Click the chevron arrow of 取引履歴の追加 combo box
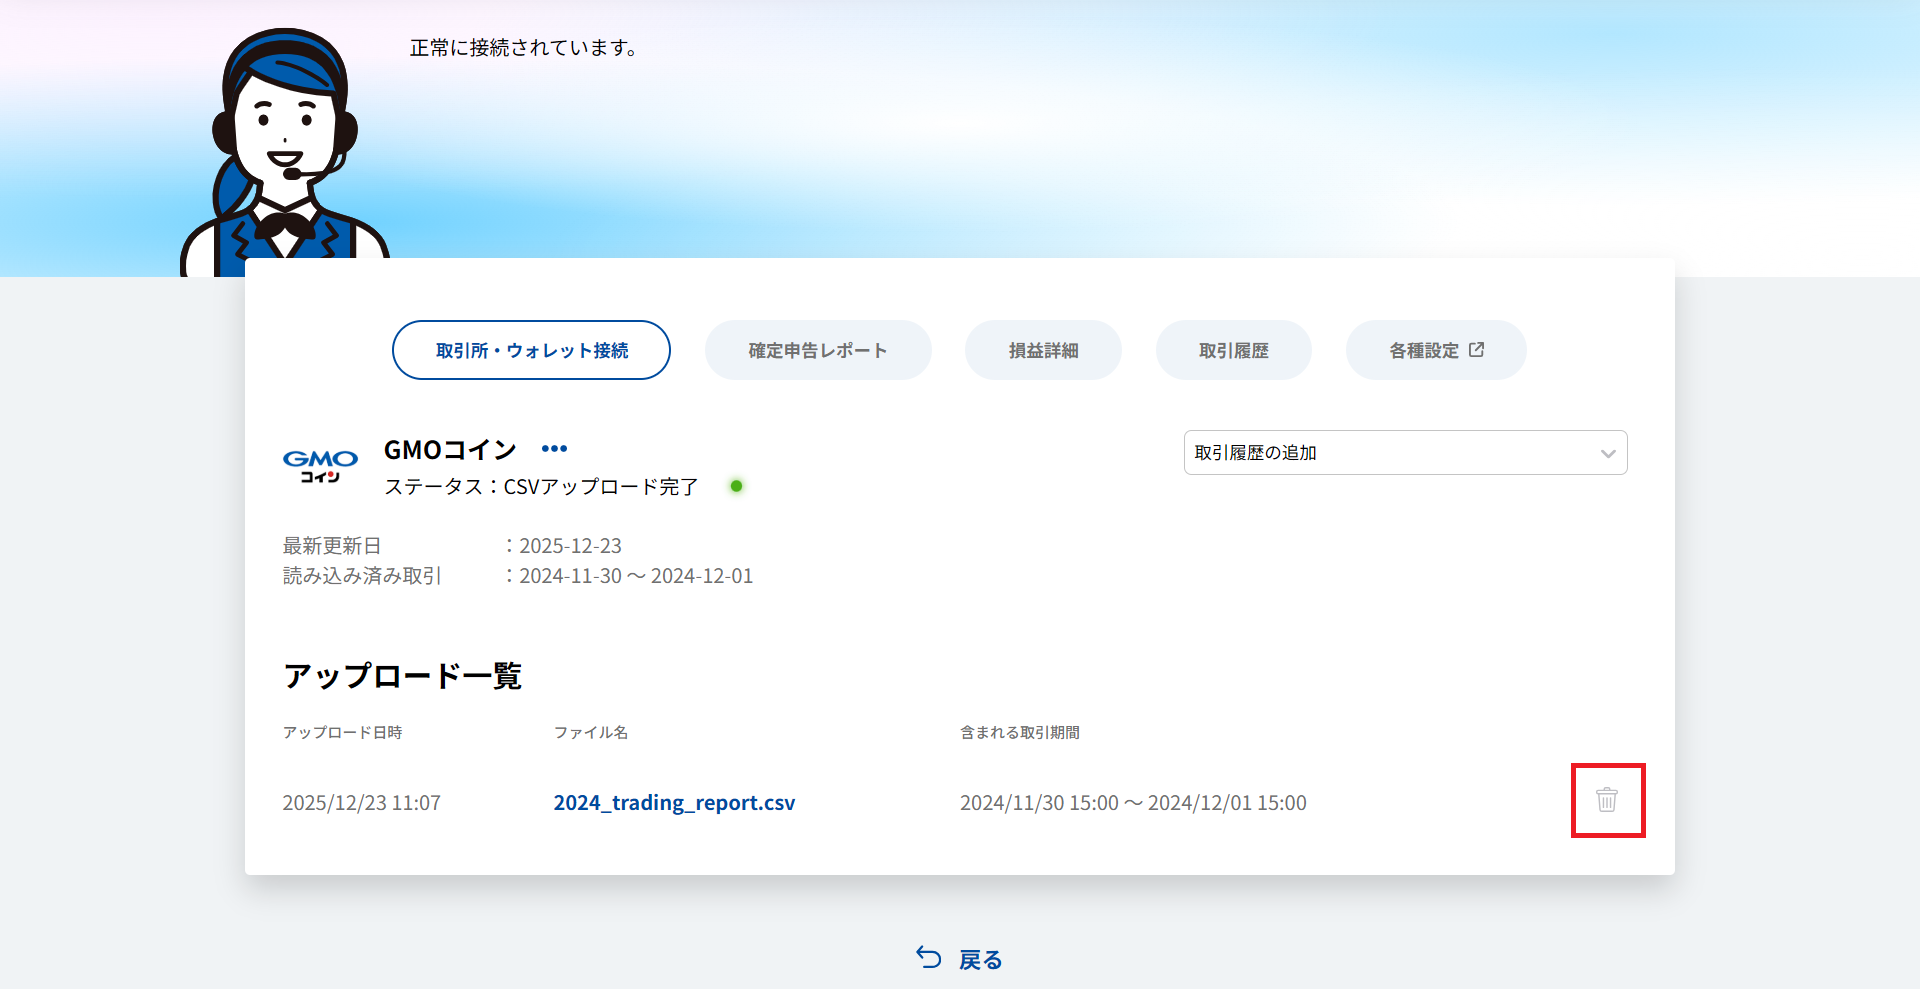Screen dimensions: 1920x989 (x=1607, y=454)
